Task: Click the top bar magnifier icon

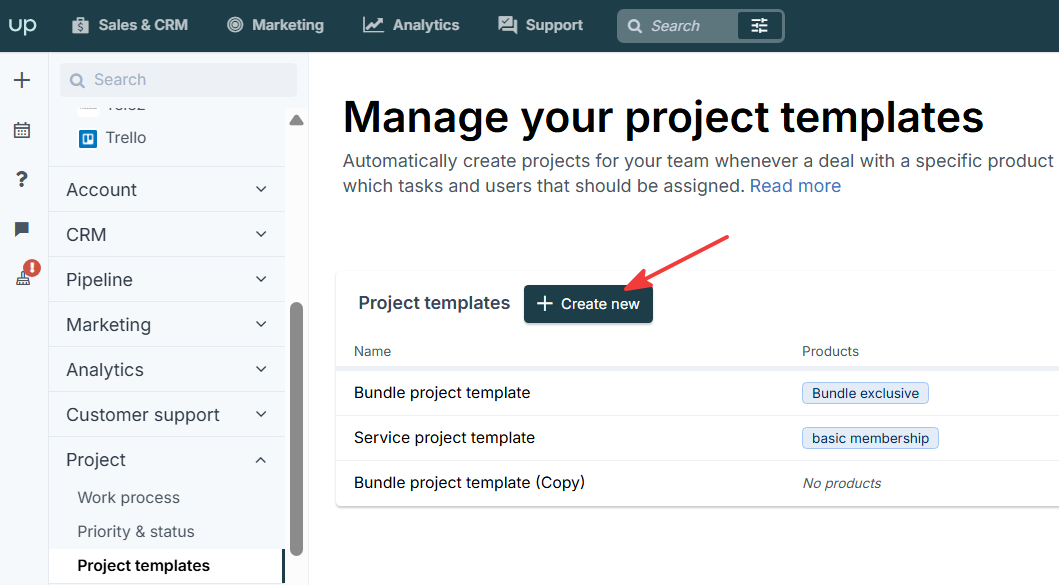Action: pos(634,26)
